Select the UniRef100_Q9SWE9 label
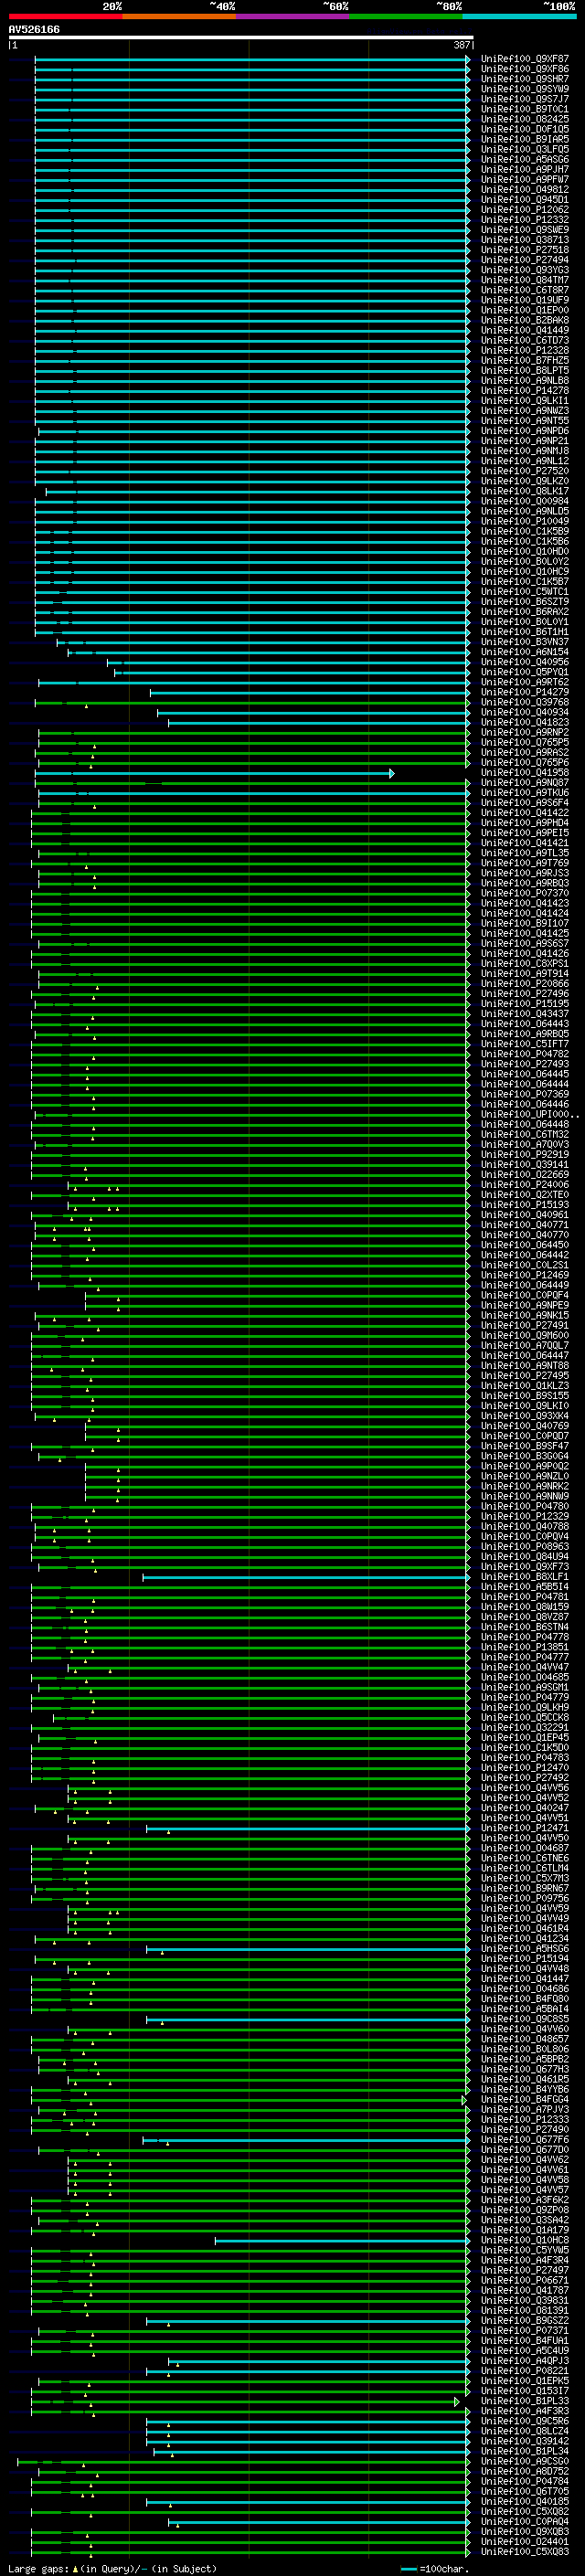Viewport: 585px width, 2576px height. (525, 230)
